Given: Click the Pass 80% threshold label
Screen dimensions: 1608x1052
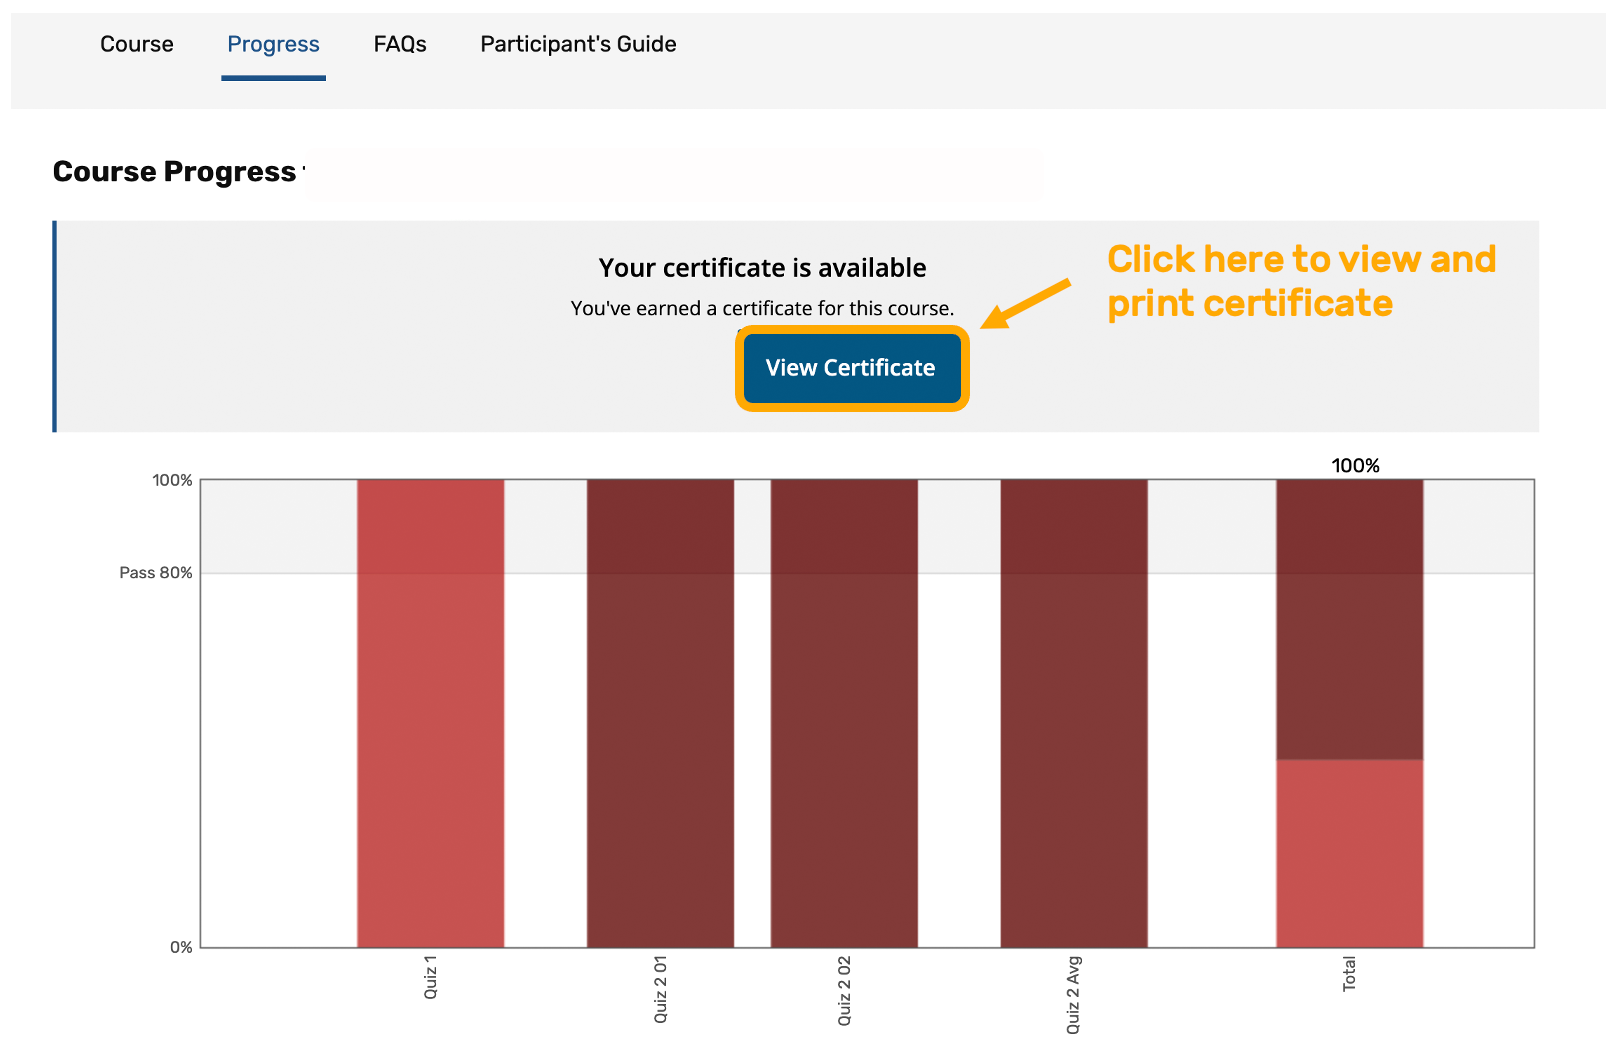Looking at the screenshot, I should click(x=156, y=573).
